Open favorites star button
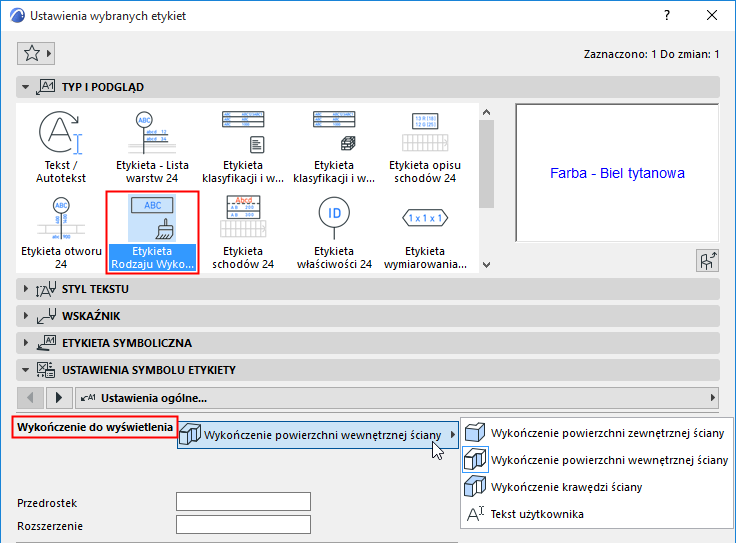736x543 pixels. (36, 54)
